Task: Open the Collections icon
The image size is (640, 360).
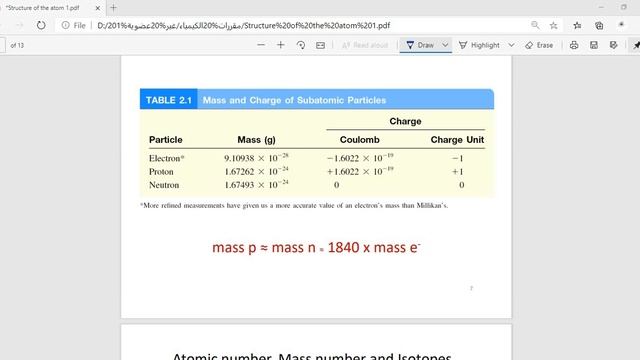Action: [x=599, y=25]
